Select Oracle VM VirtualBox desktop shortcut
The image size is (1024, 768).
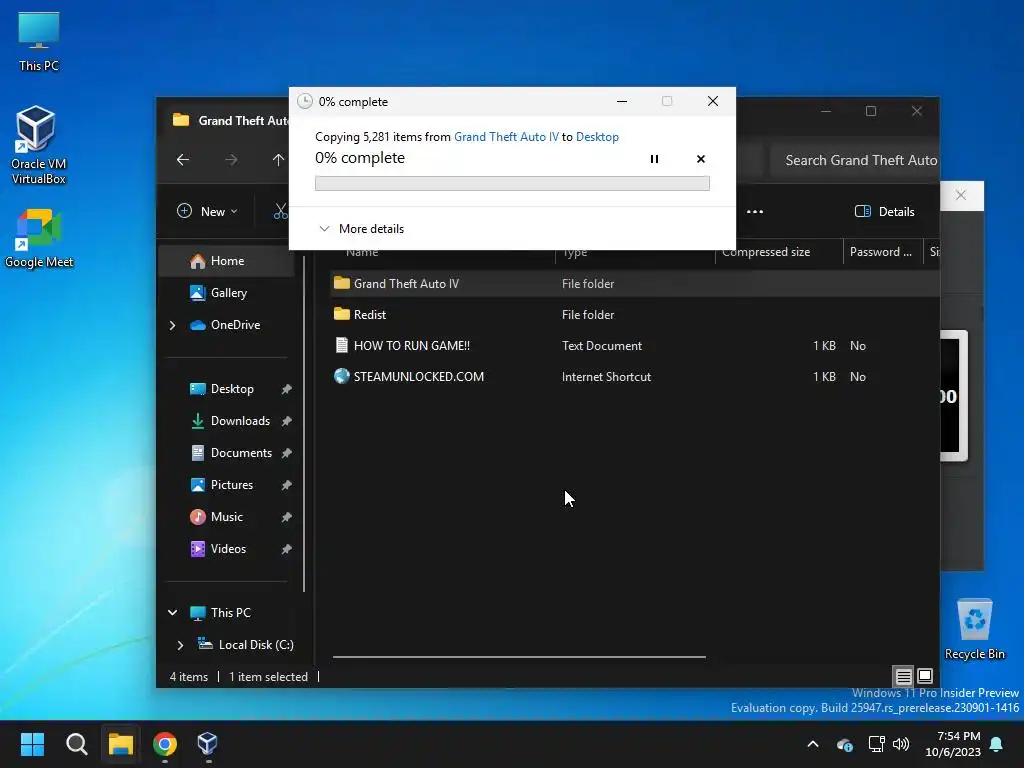pos(39,145)
